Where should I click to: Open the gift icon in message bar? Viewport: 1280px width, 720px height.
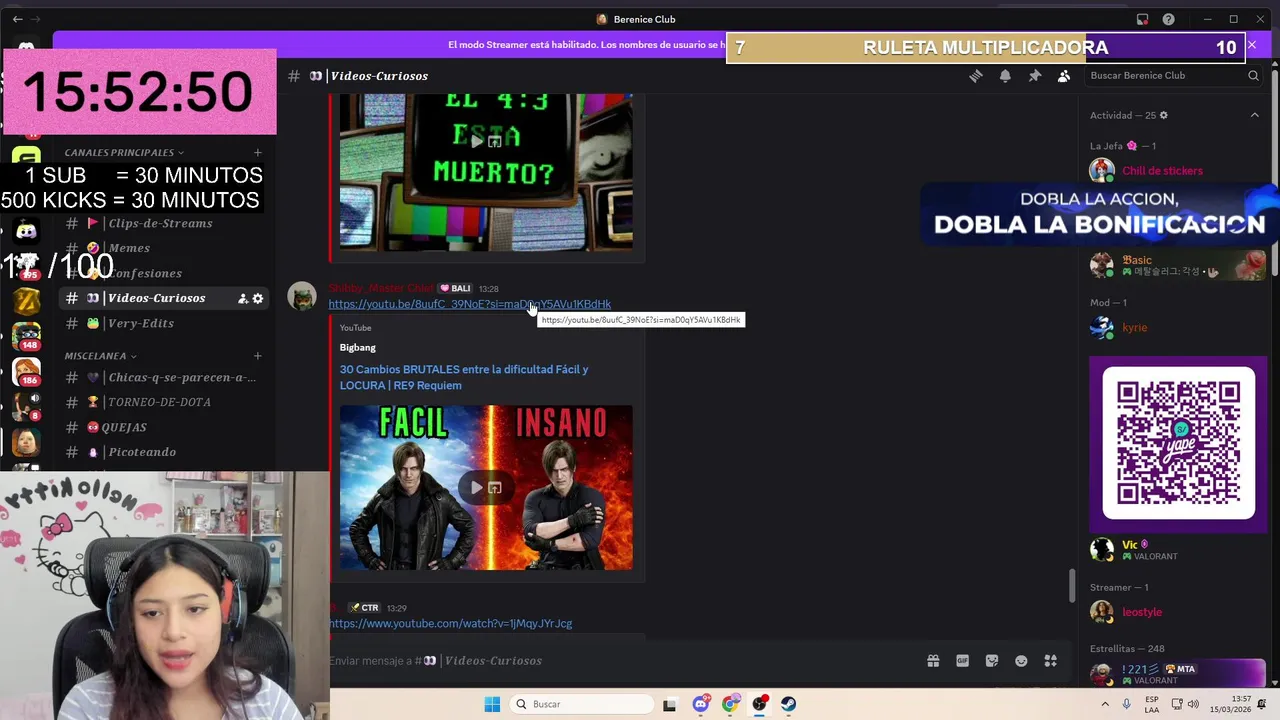click(933, 661)
